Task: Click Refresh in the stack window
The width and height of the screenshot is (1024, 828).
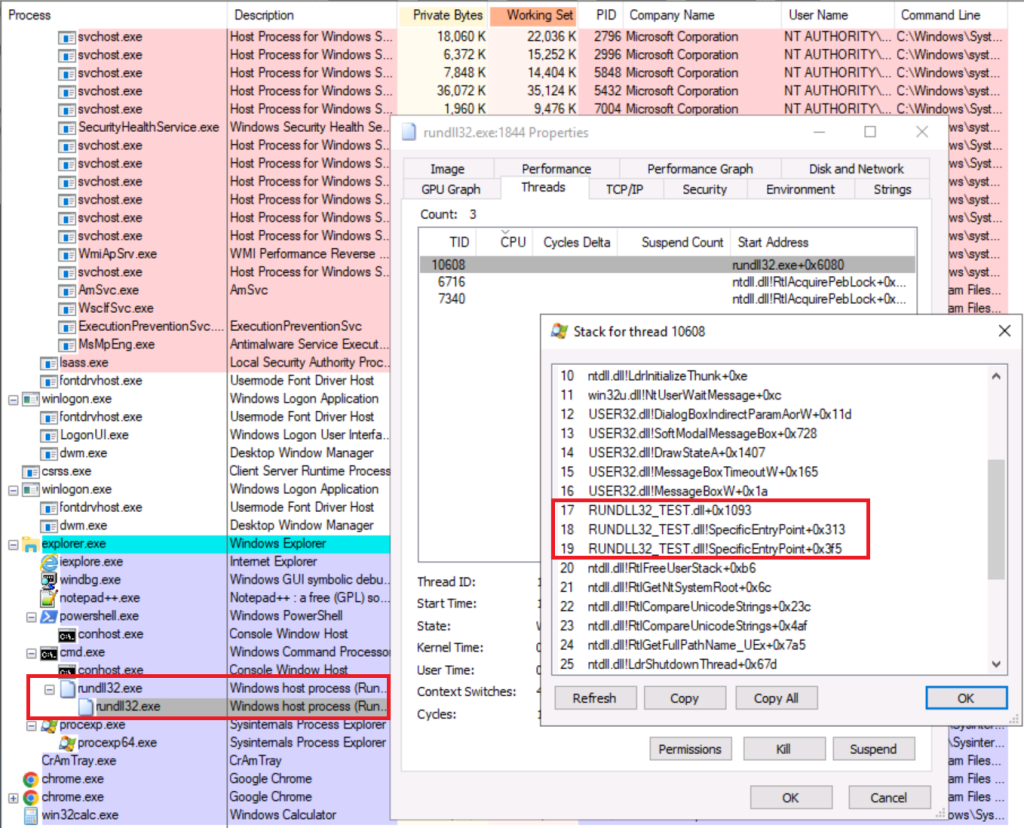Action: click(x=594, y=698)
